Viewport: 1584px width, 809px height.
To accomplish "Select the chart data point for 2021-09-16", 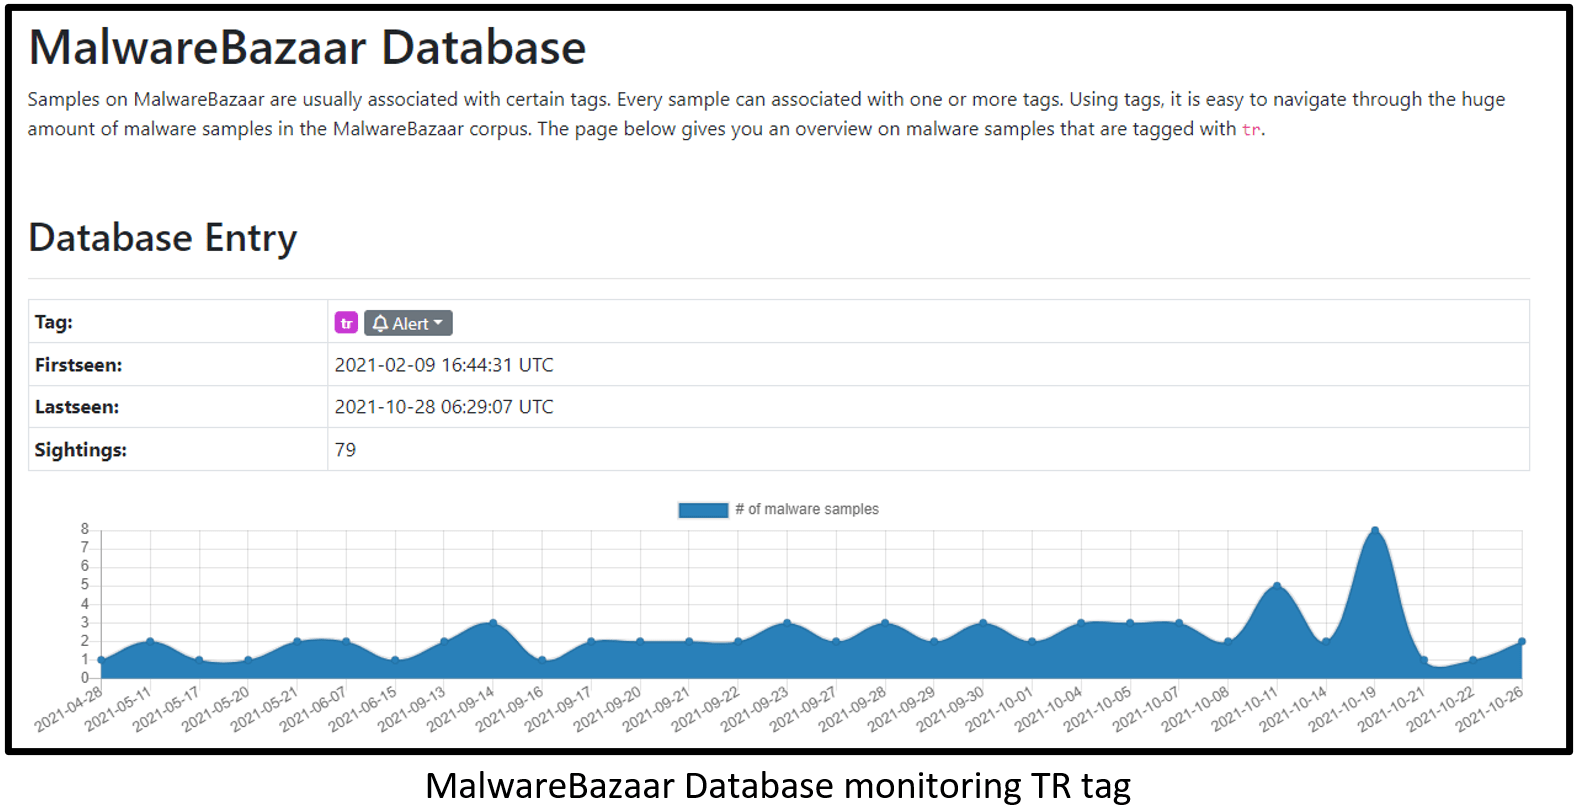I will [x=542, y=660].
